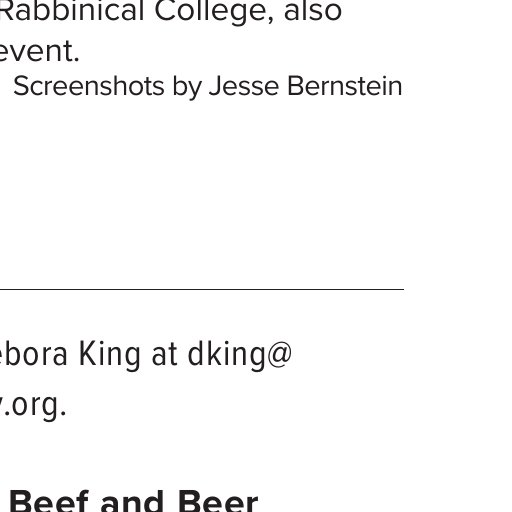Image resolution: width=512 pixels, height=512 pixels.
Task: Click the word Beer in the heading
Action: click(x=217, y=502)
